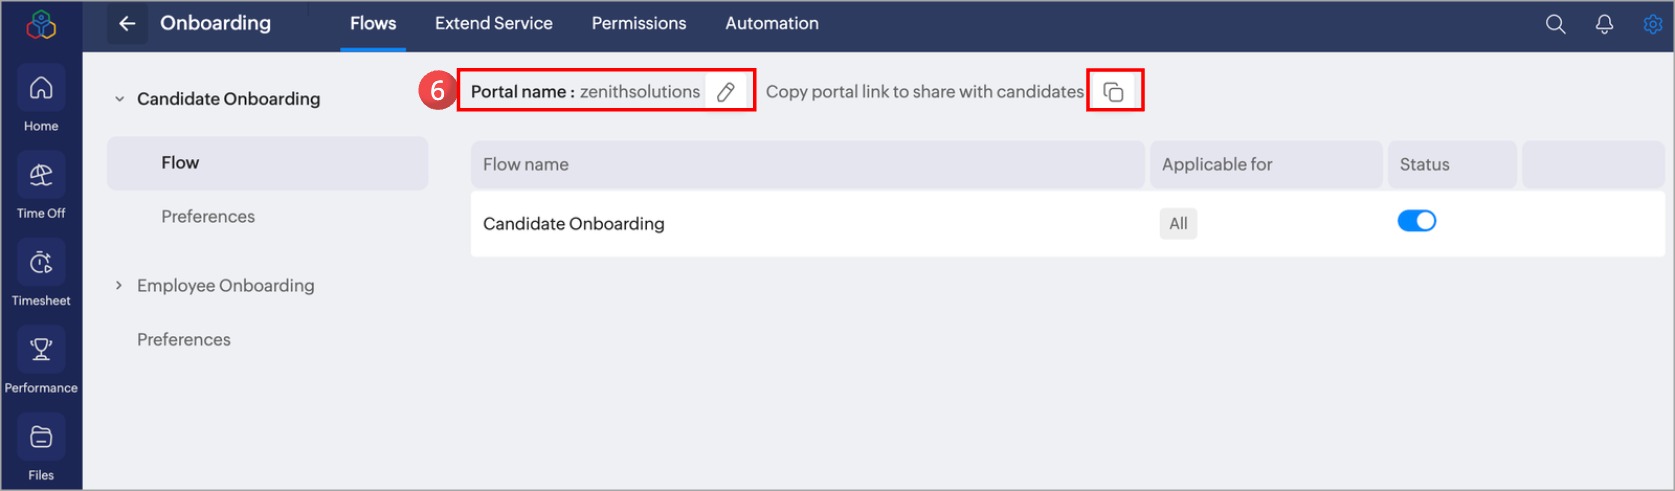Open the Files sidebar icon

coord(41,438)
